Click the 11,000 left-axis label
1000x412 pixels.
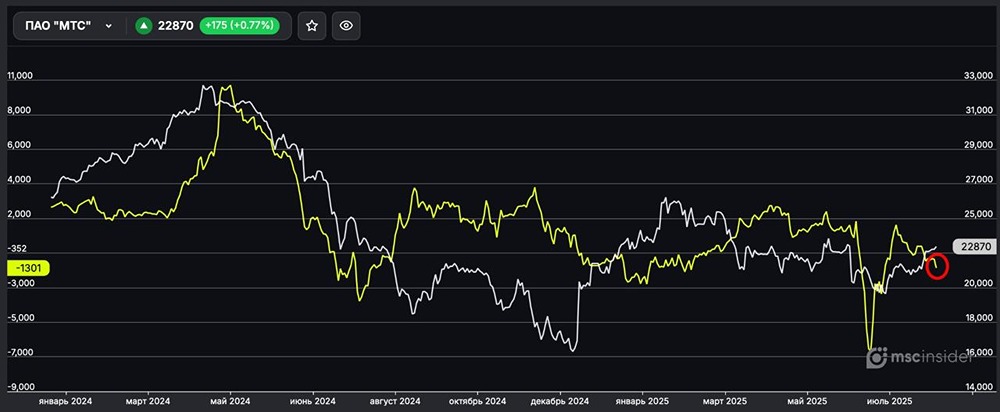coord(21,76)
